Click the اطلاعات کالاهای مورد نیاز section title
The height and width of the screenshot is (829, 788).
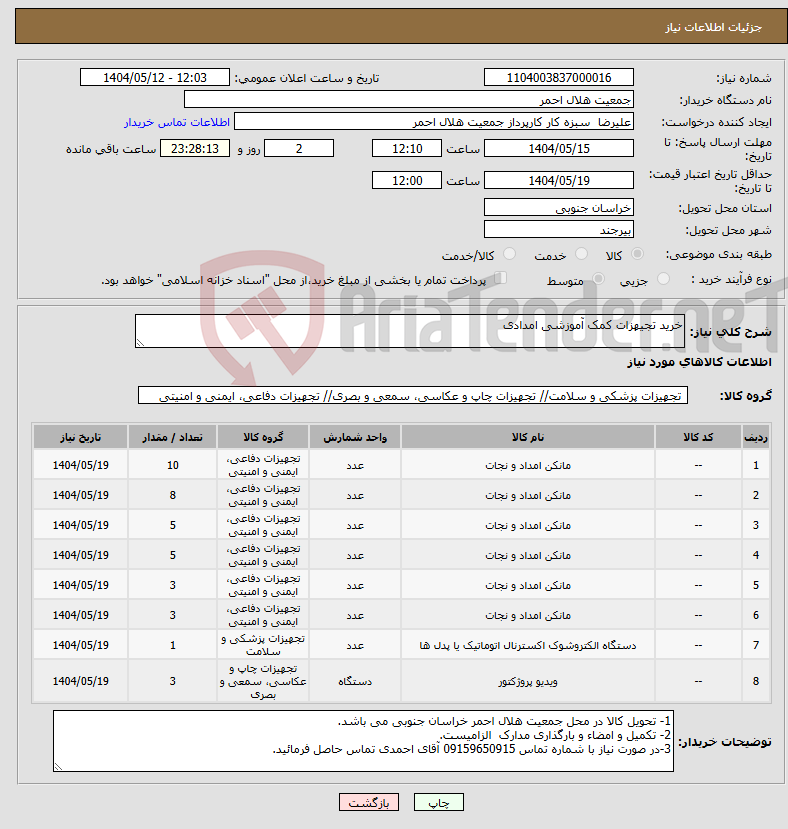click(x=699, y=362)
